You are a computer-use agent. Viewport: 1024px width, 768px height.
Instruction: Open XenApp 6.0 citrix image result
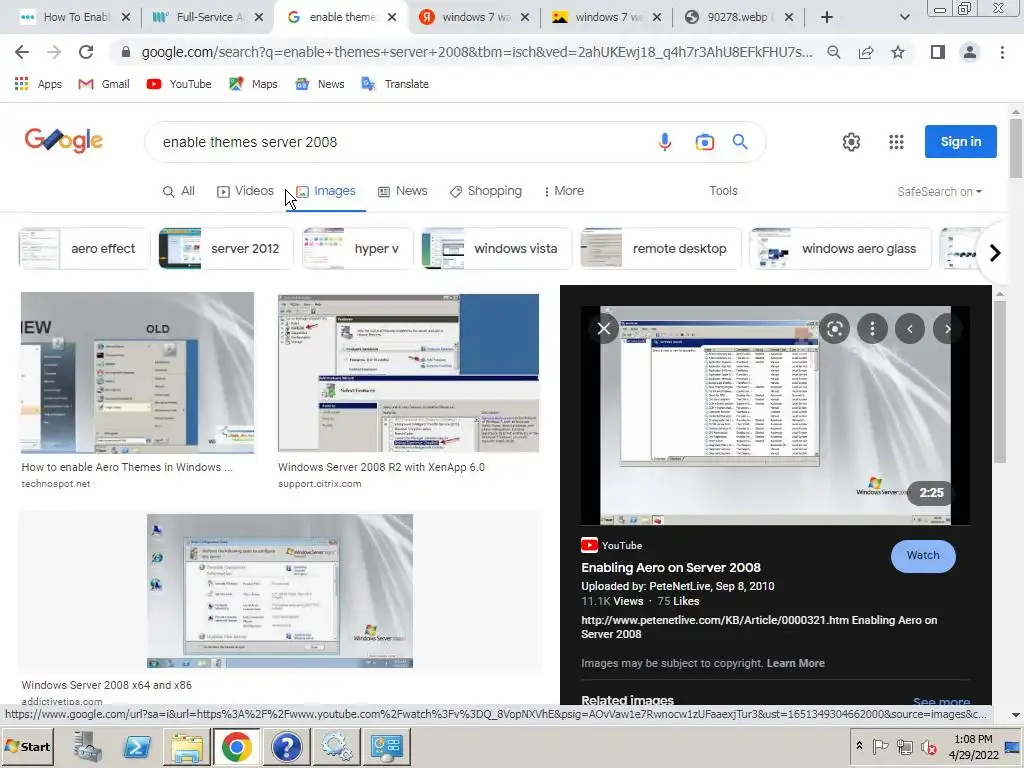[408, 372]
